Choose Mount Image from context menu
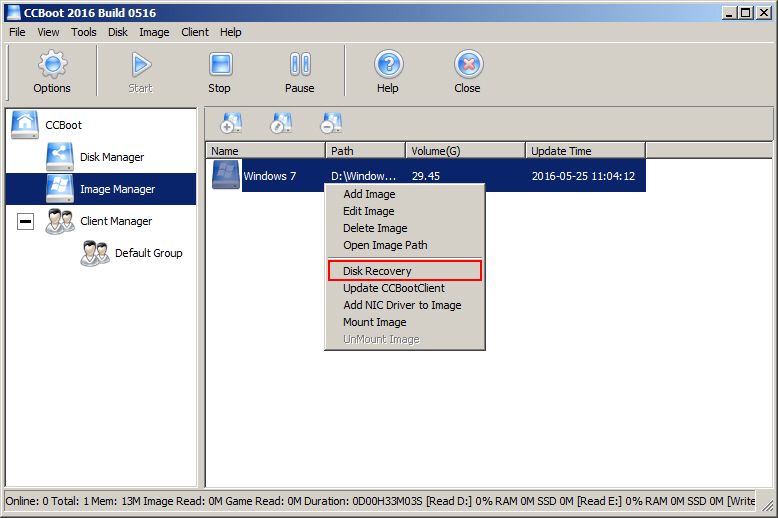Screen dimensions: 778x518 [404, 323]
